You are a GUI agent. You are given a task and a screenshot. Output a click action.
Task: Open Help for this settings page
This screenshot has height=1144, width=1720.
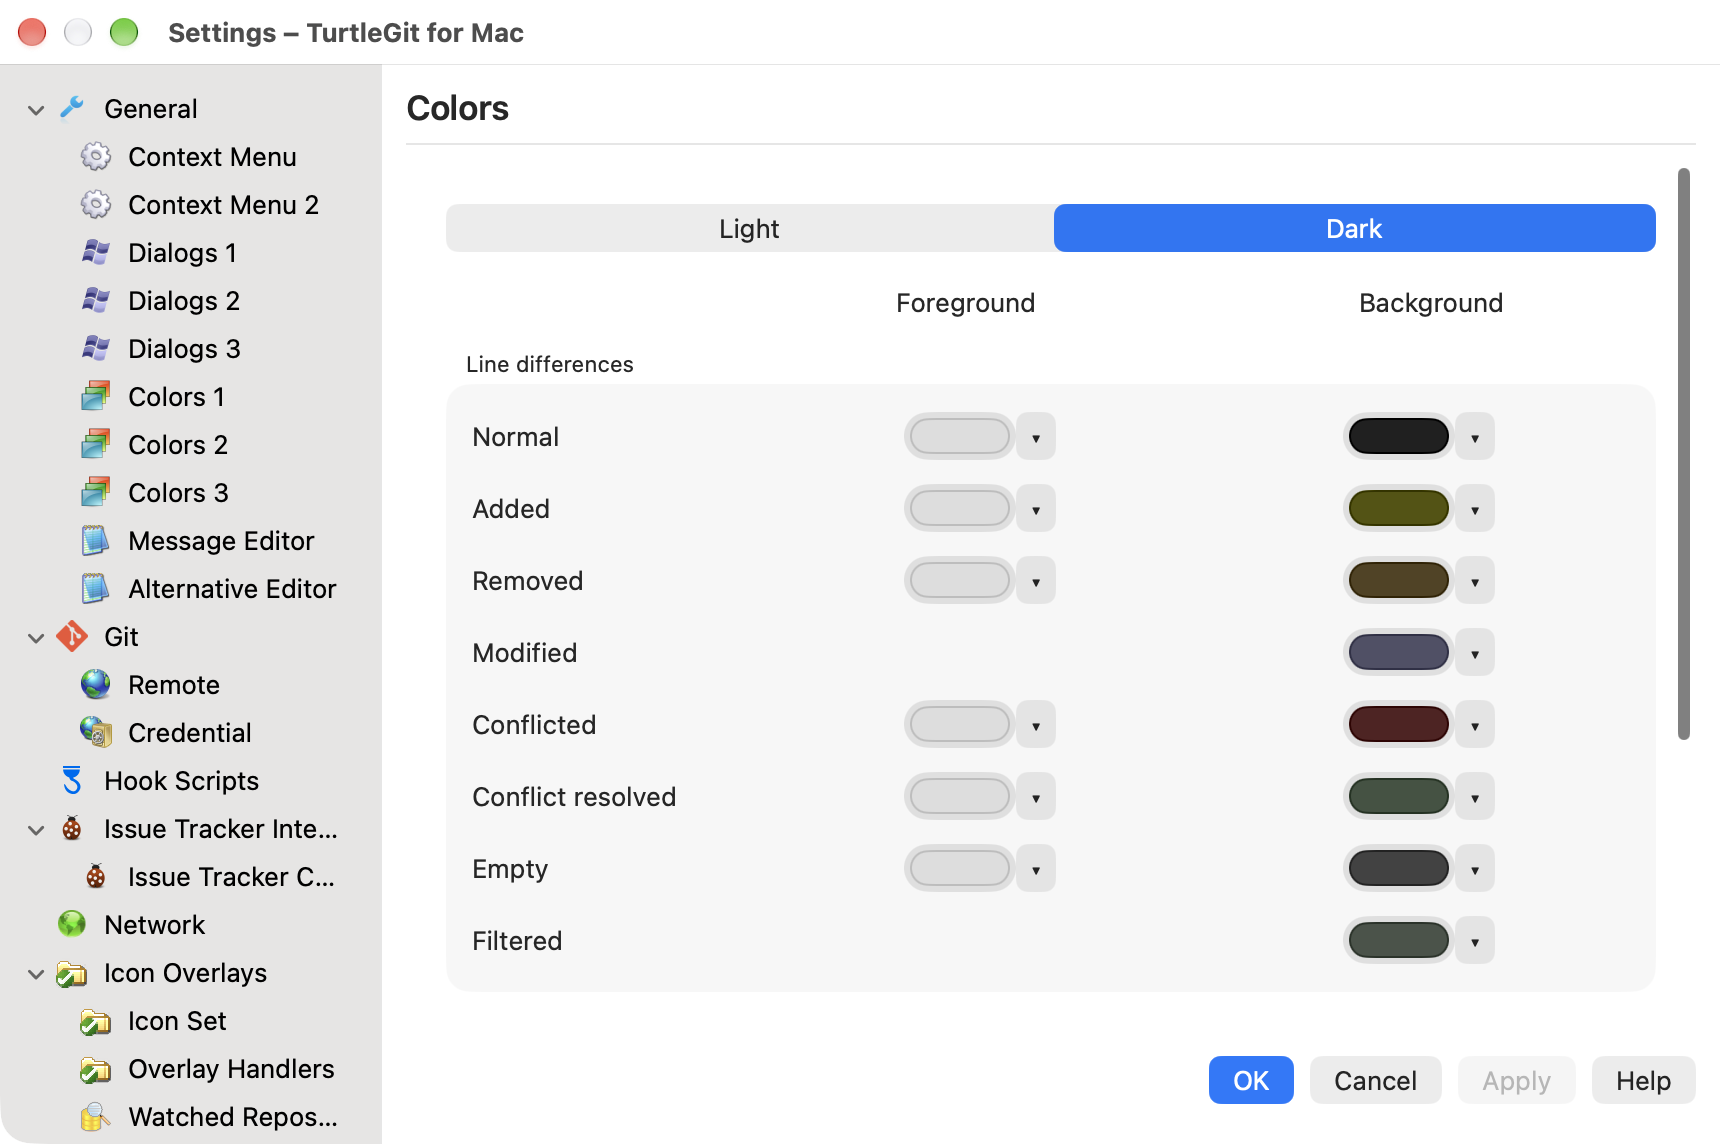coord(1643,1080)
